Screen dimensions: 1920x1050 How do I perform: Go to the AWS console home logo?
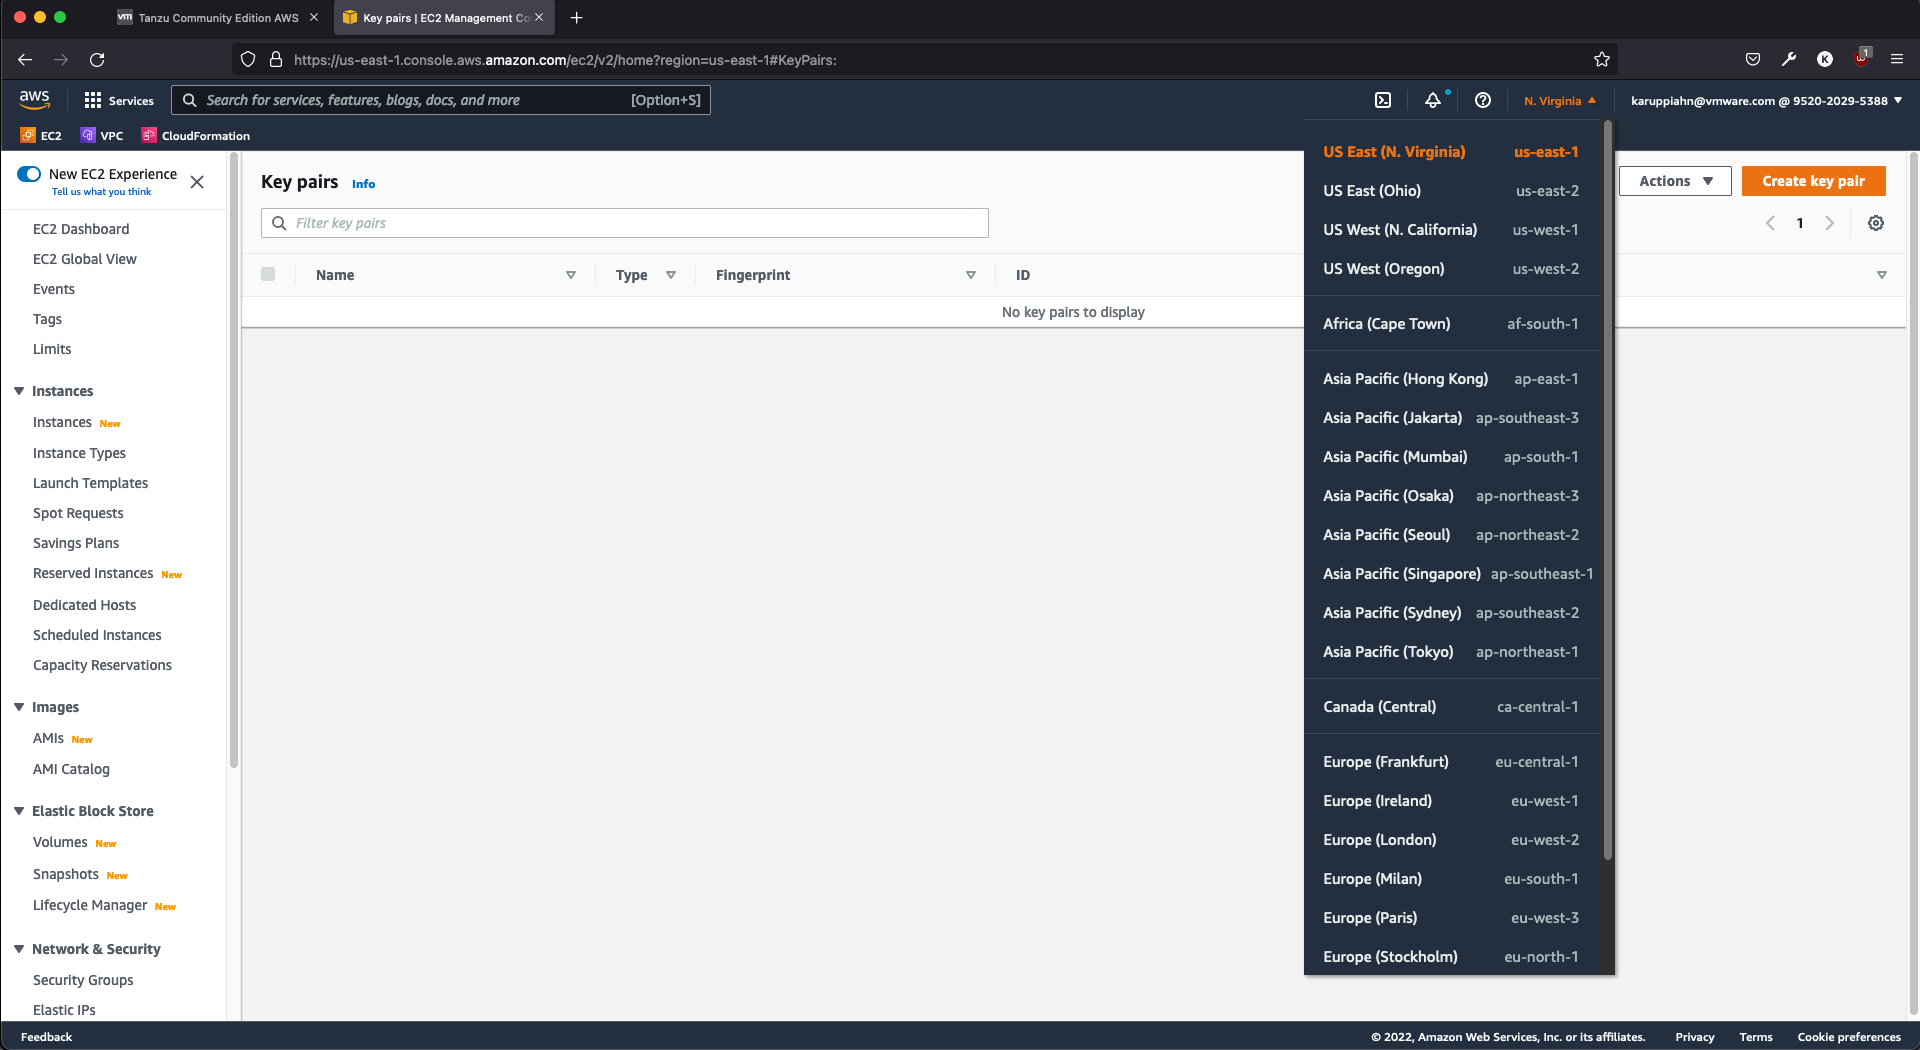34,99
